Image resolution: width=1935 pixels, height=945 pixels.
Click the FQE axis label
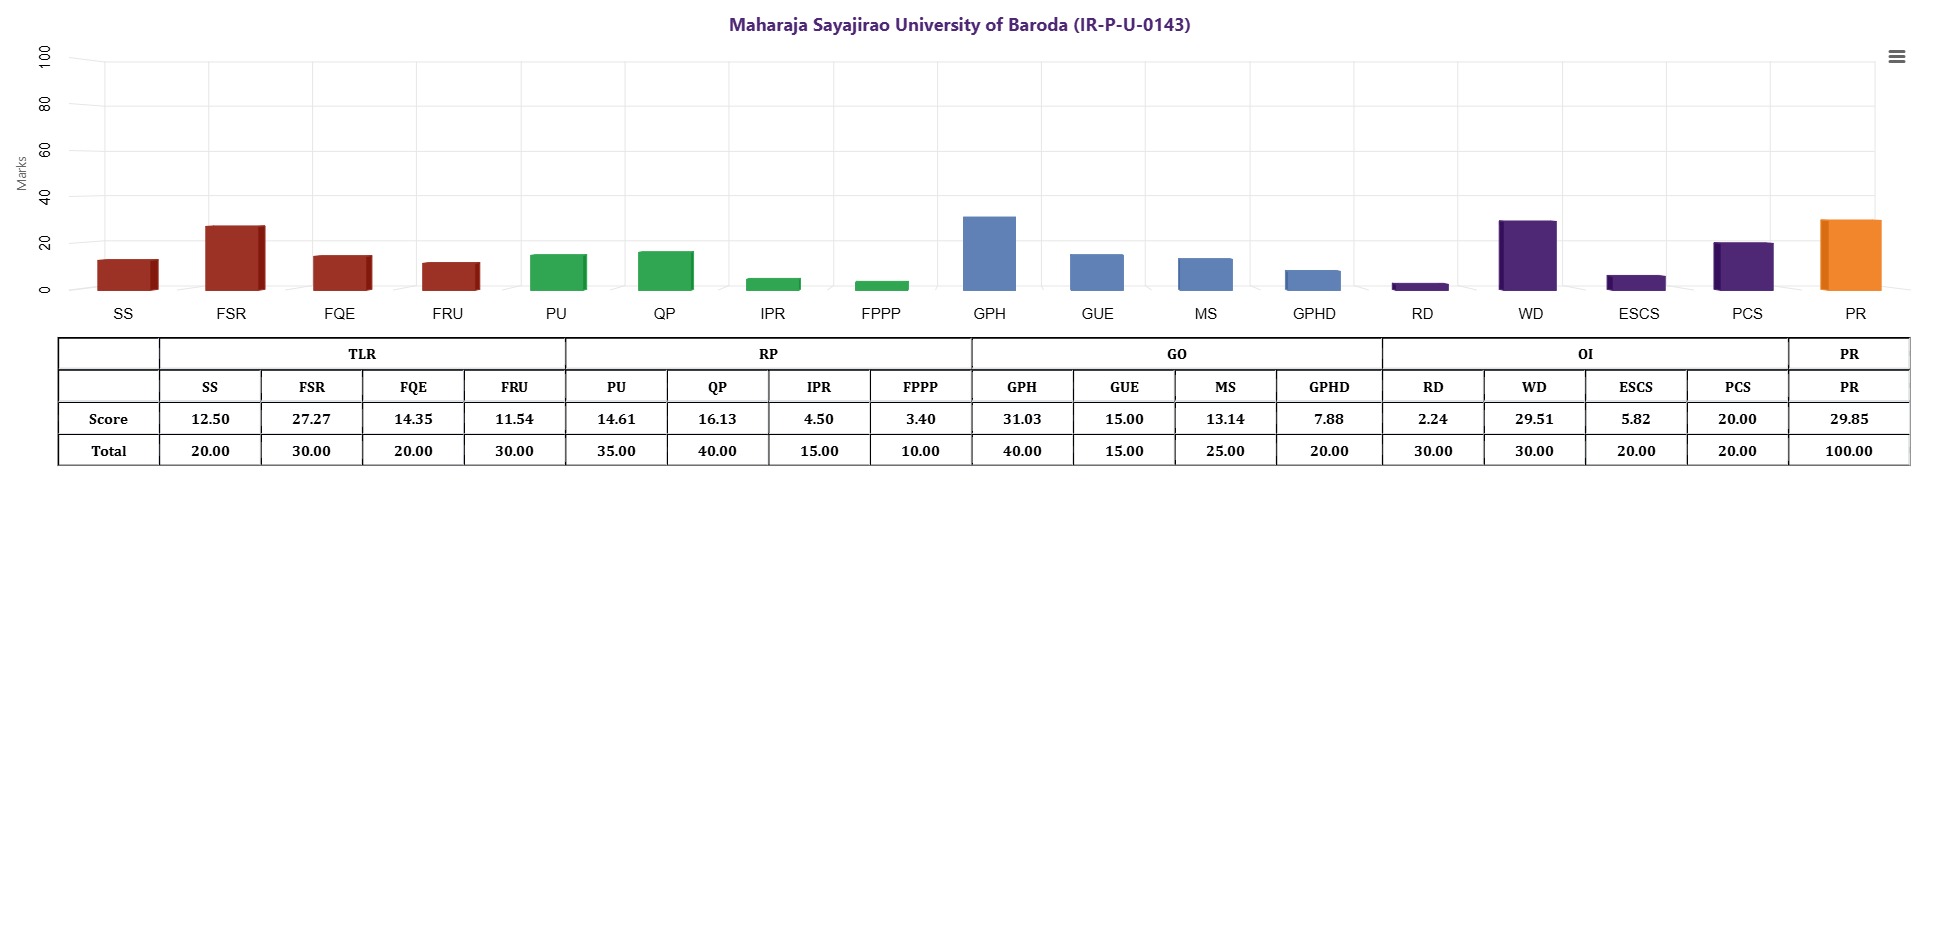coord(340,314)
